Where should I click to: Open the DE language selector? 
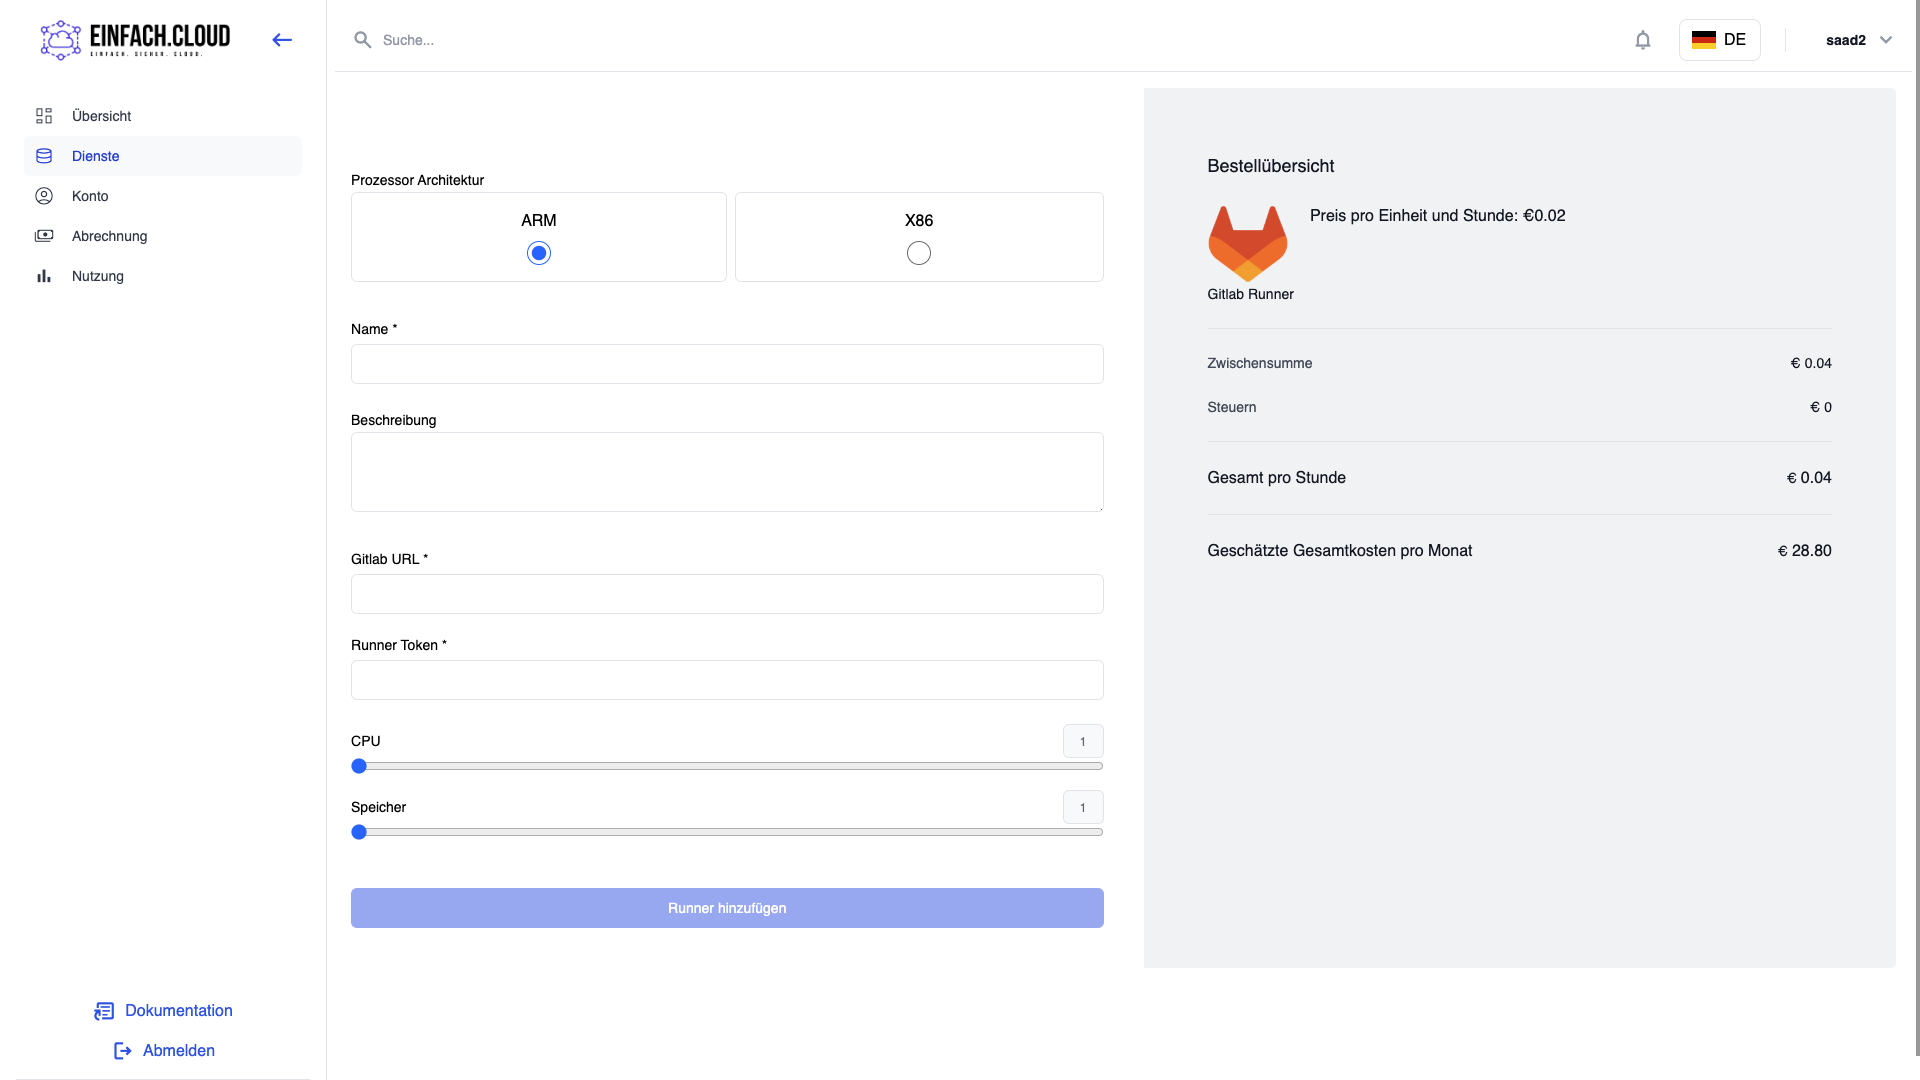(1719, 40)
